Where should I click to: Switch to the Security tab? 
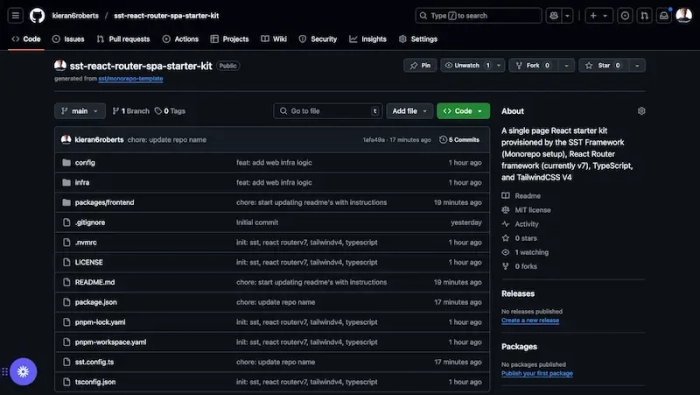pos(318,39)
